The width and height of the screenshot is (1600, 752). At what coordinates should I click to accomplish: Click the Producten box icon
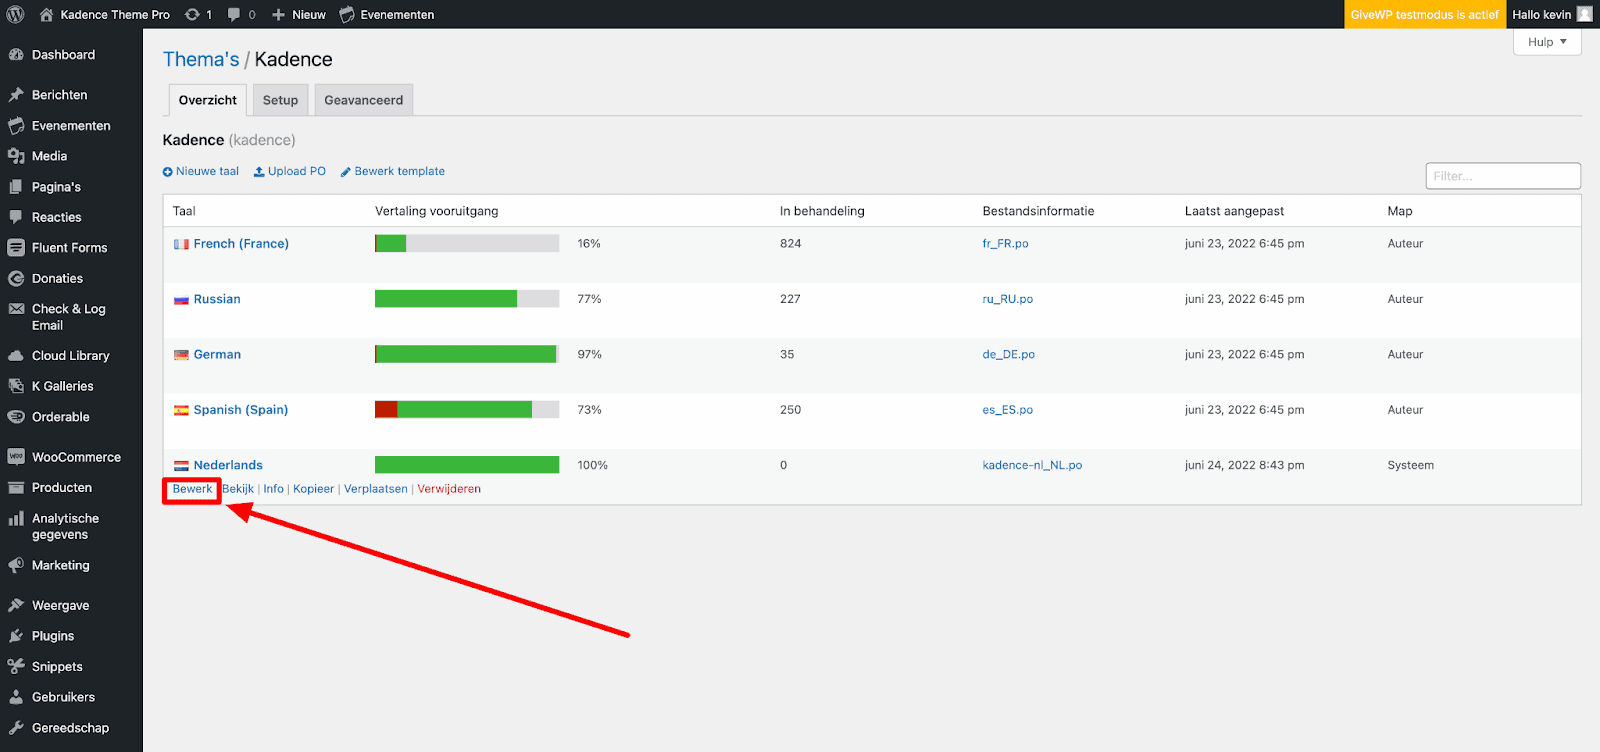[x=16, y=488]
